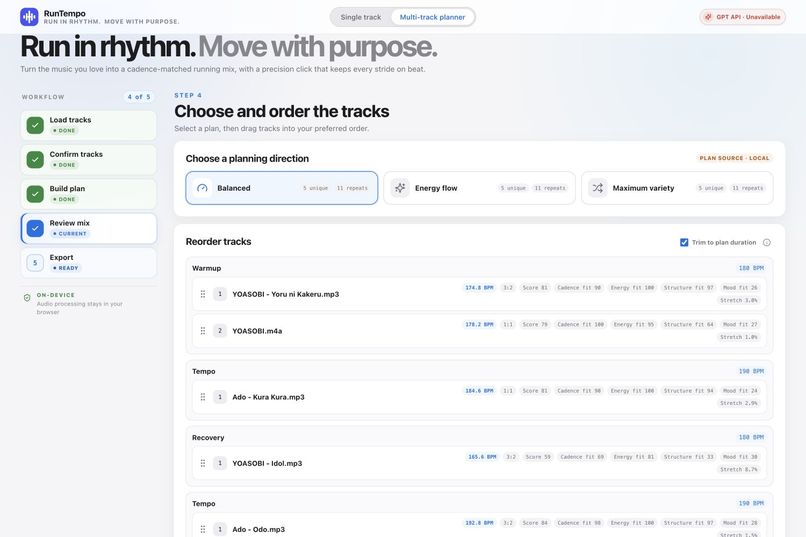Toggle the Trim to plan duration checkbox
The width and height of the screenshot is (806, 537).
click(684, 243)
